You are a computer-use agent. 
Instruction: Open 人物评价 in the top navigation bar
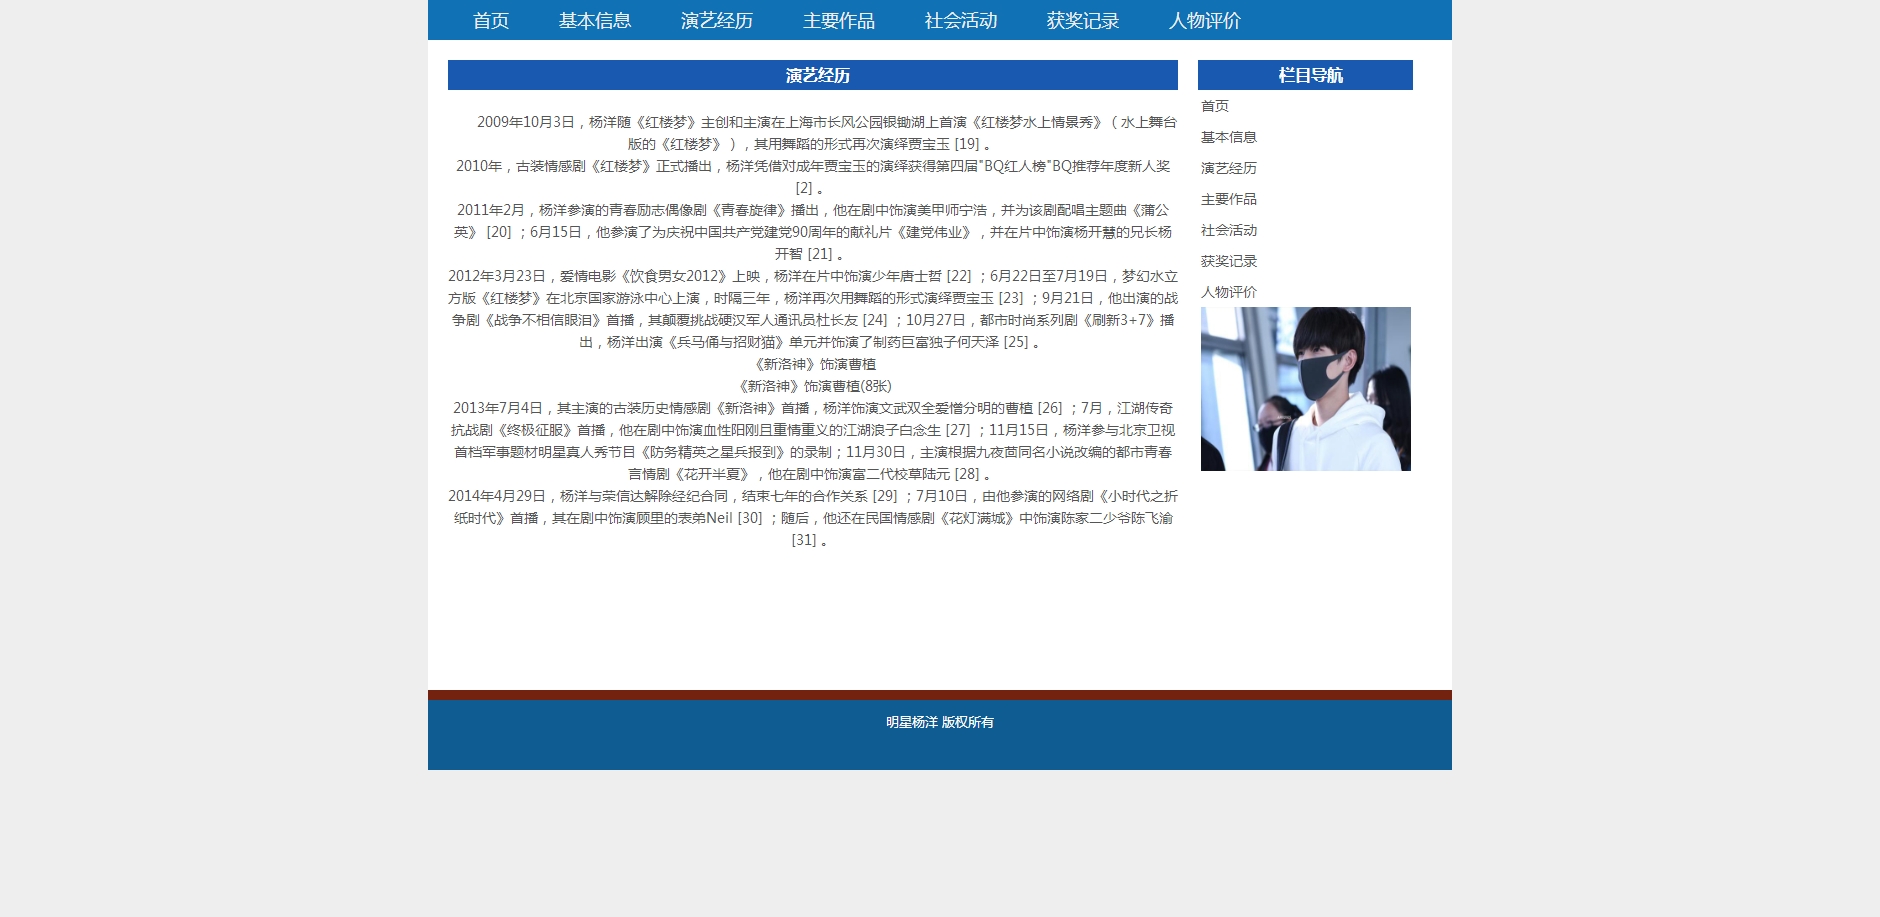click(x=1204, y=21)
